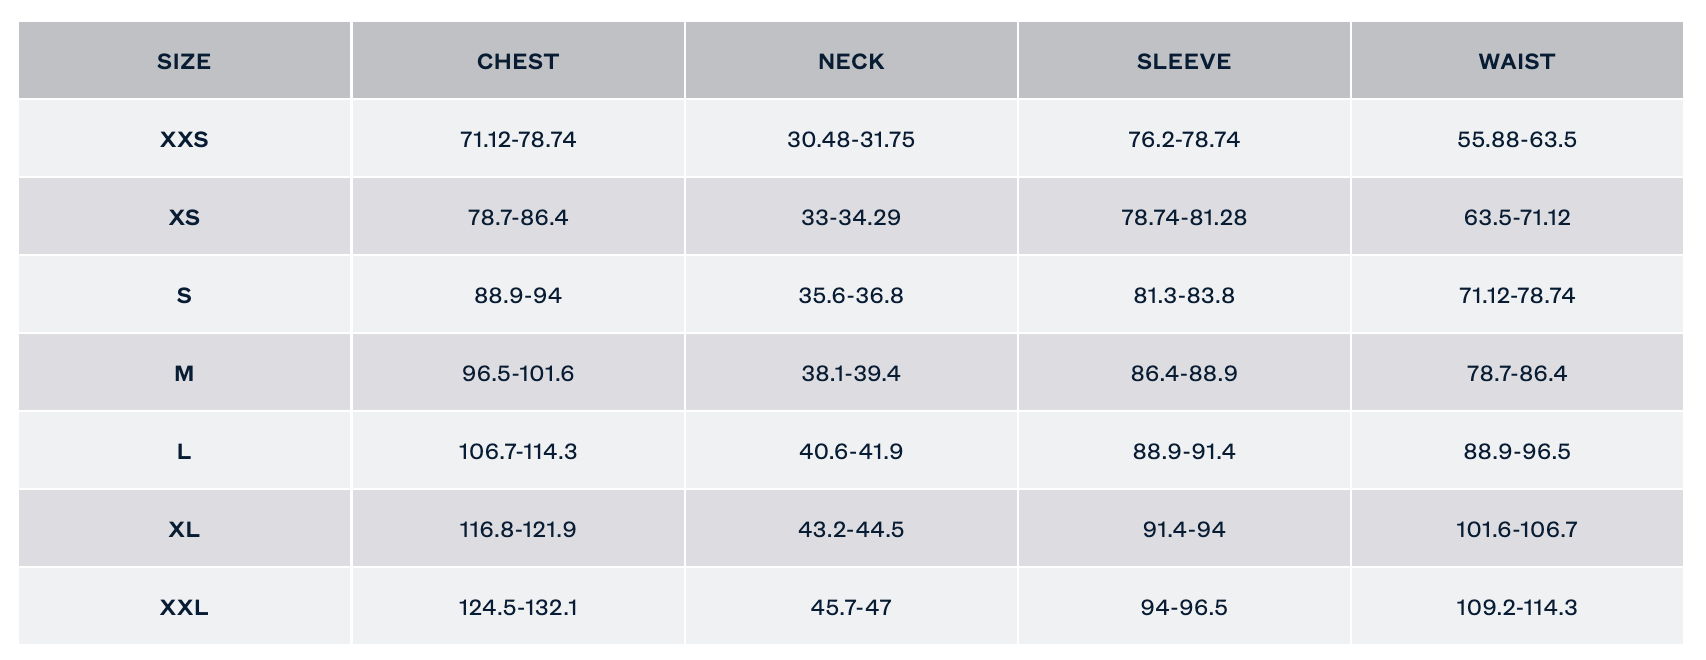This screenshot has height=660, width=1706.
Task: Click the WAIST column header
Action: tap(1517, 62)
